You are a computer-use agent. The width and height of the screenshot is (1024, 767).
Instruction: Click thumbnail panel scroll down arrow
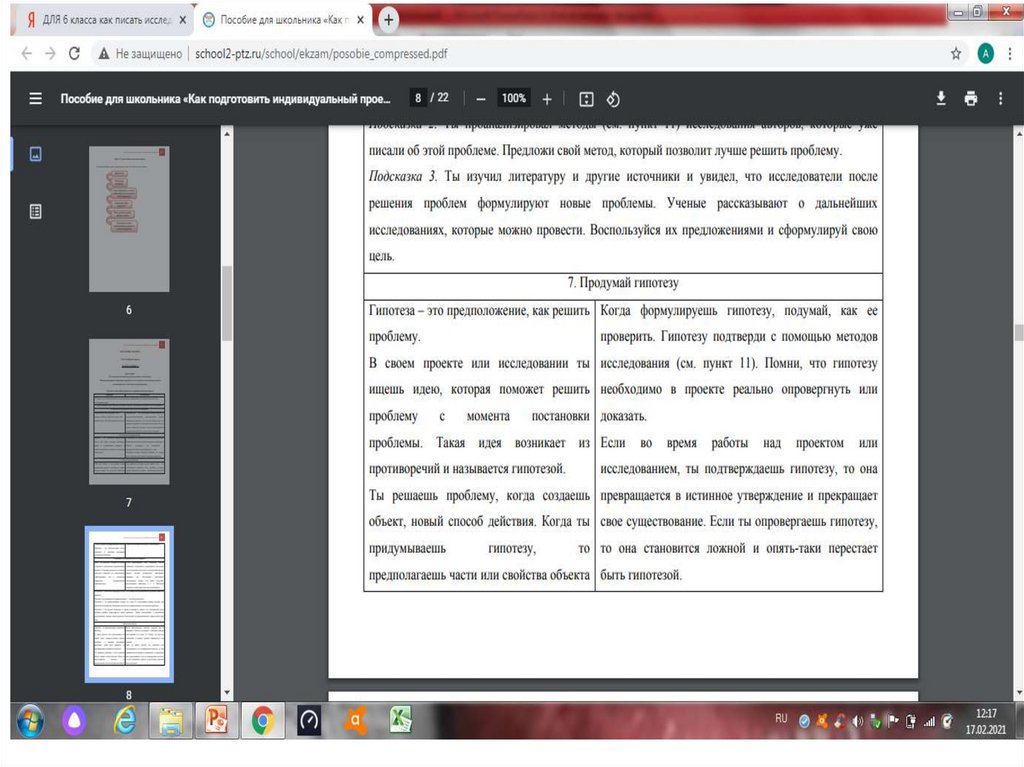point(227,693)
